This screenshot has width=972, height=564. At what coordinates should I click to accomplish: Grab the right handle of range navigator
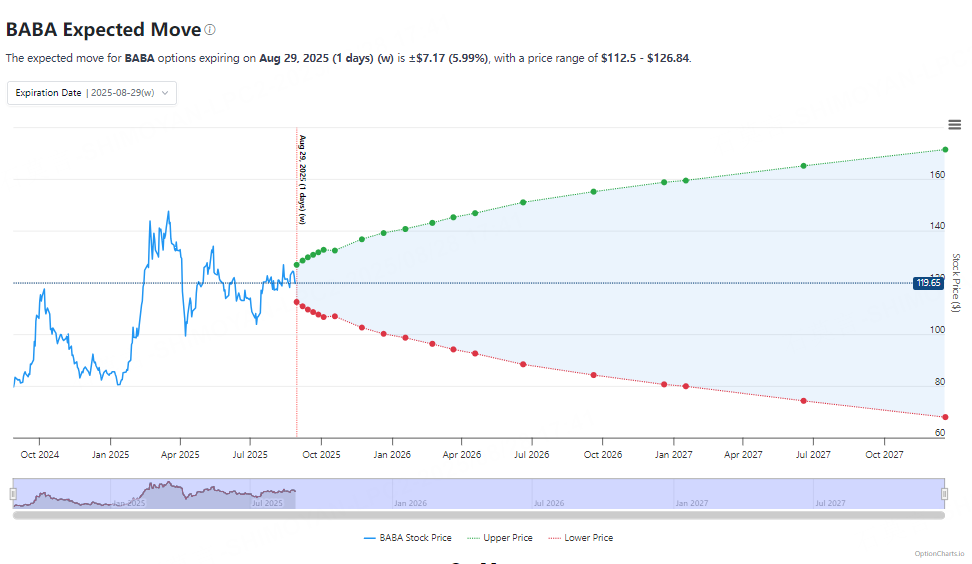945,494
